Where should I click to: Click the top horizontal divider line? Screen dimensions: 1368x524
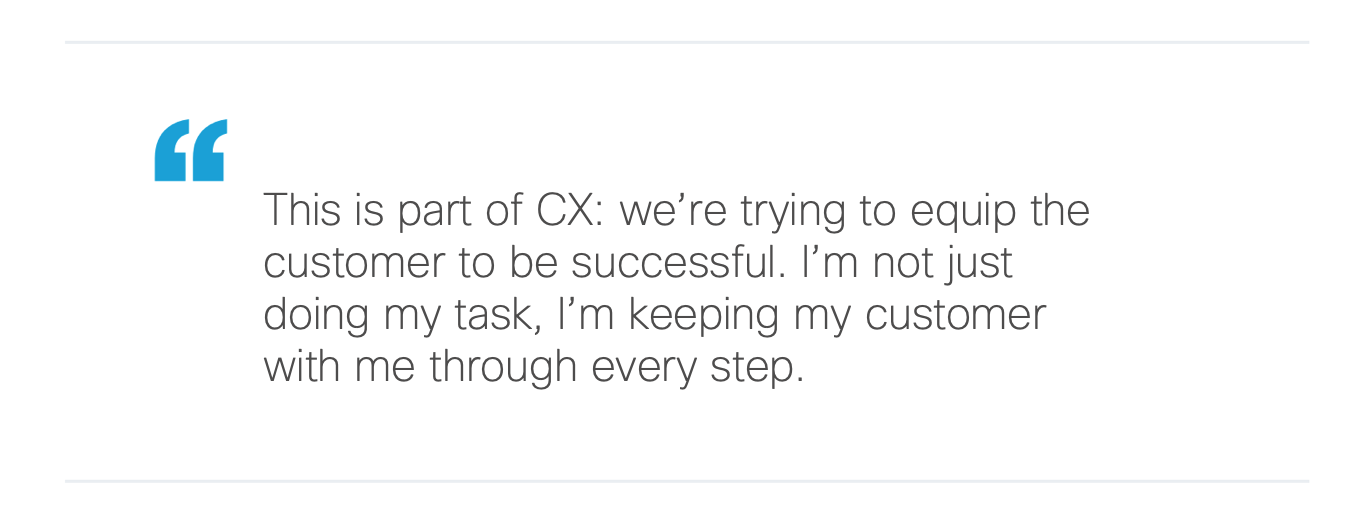[x=686, y=42]
